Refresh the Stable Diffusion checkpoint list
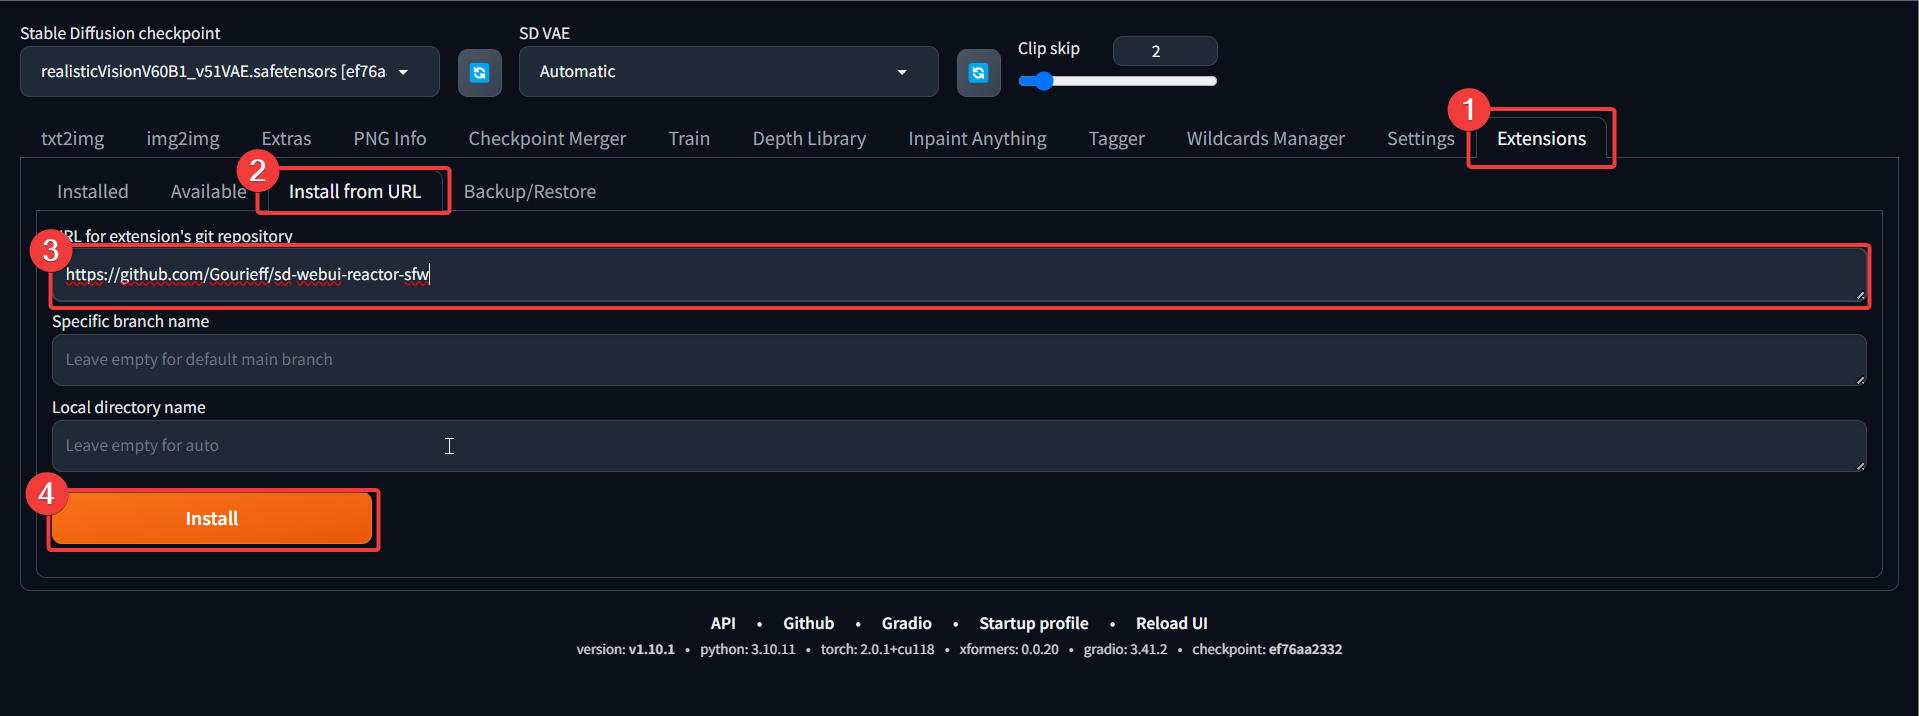The height and width of the screenshot is (716, 1919). 479,73
